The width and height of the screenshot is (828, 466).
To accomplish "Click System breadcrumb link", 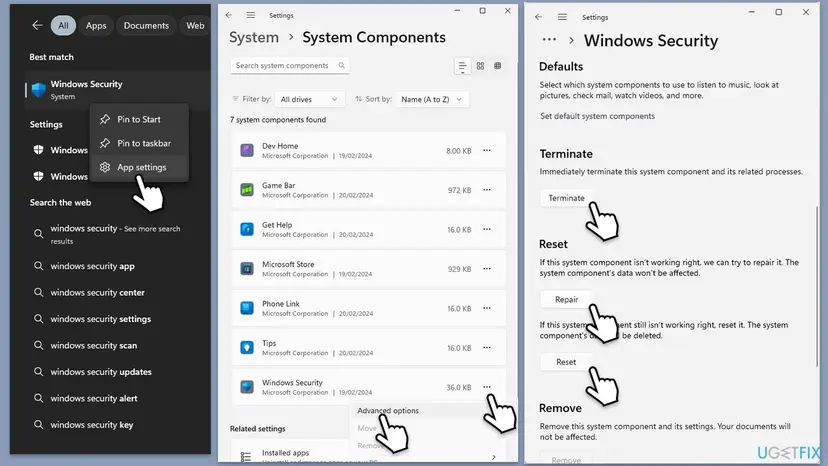I will coord(254,38).
